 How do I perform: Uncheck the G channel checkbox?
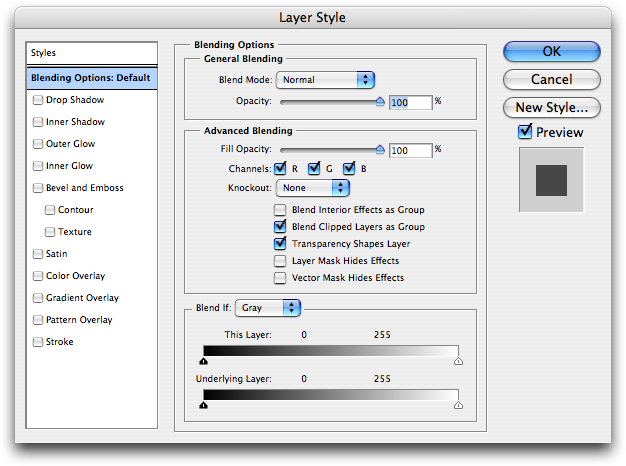[314, 169]
